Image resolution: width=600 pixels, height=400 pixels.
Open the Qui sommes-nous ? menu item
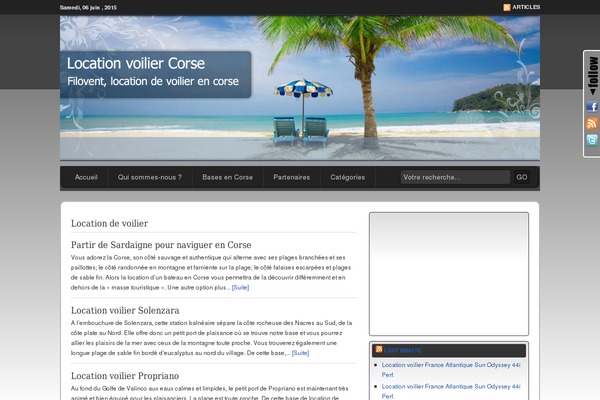click(x=150, y=177)
